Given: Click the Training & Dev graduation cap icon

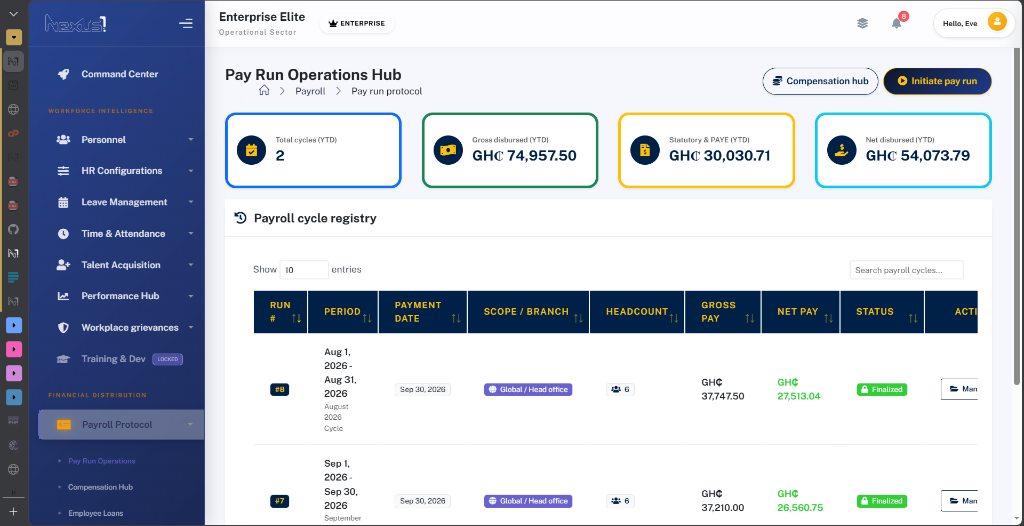Looking at the screenshot, I should (63, 359).
